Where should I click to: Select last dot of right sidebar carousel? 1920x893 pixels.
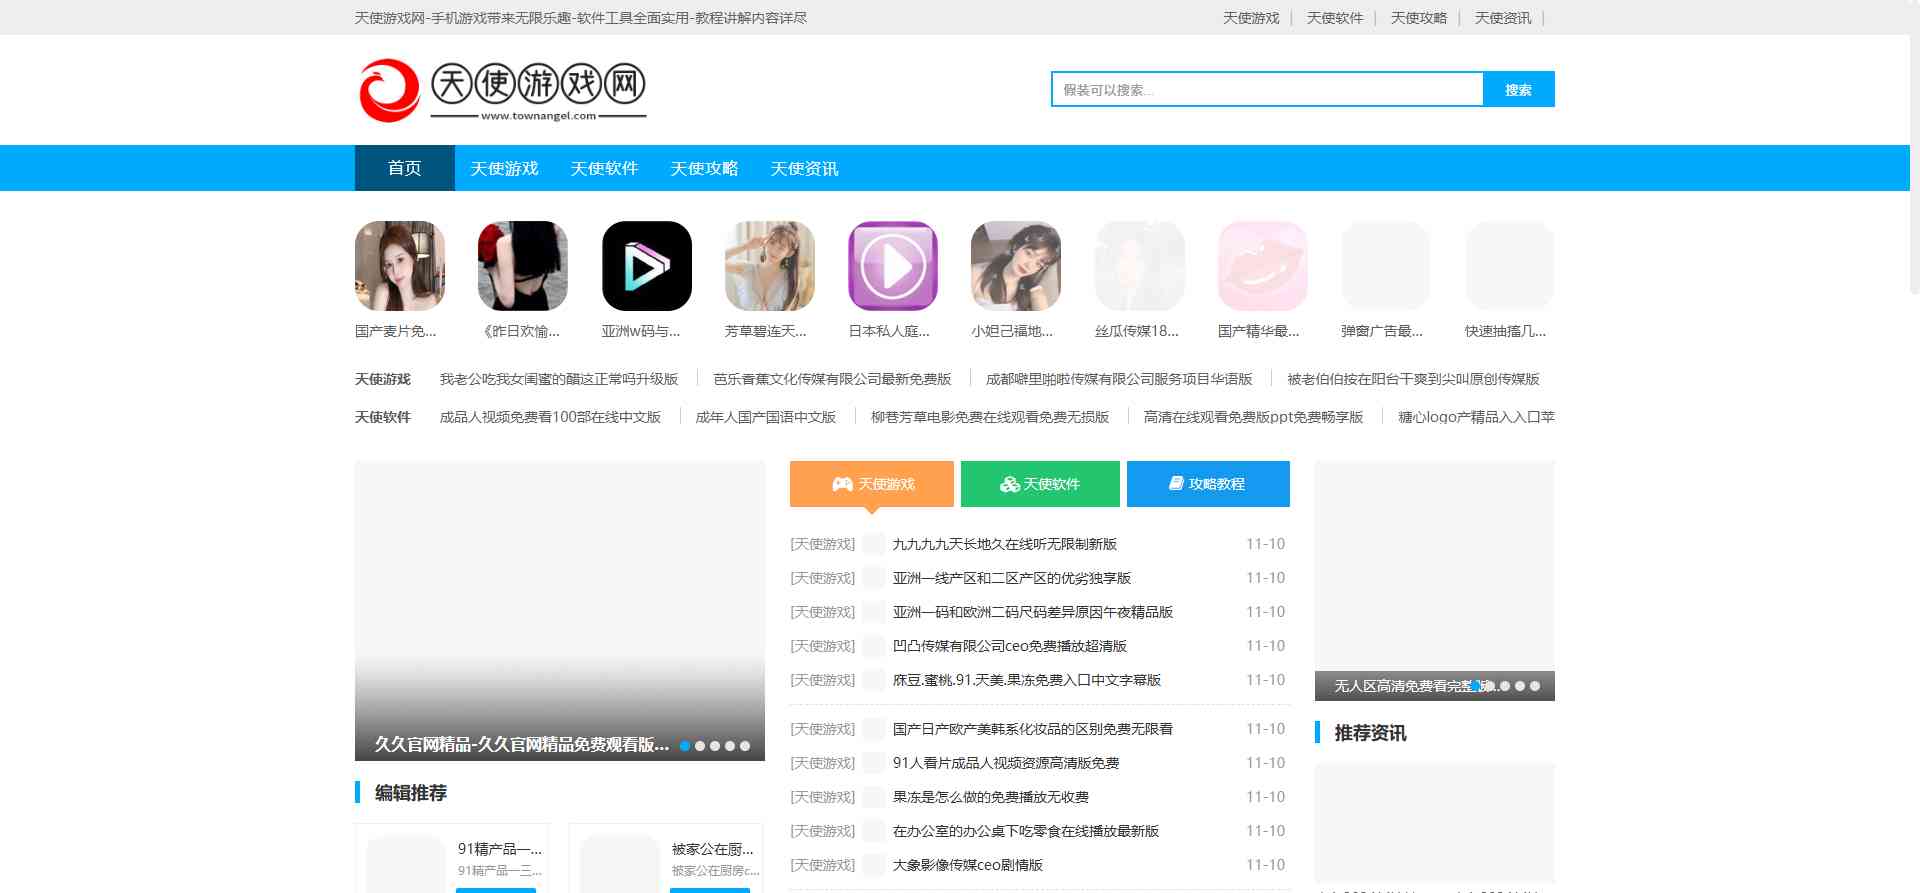click(1535, 686)
